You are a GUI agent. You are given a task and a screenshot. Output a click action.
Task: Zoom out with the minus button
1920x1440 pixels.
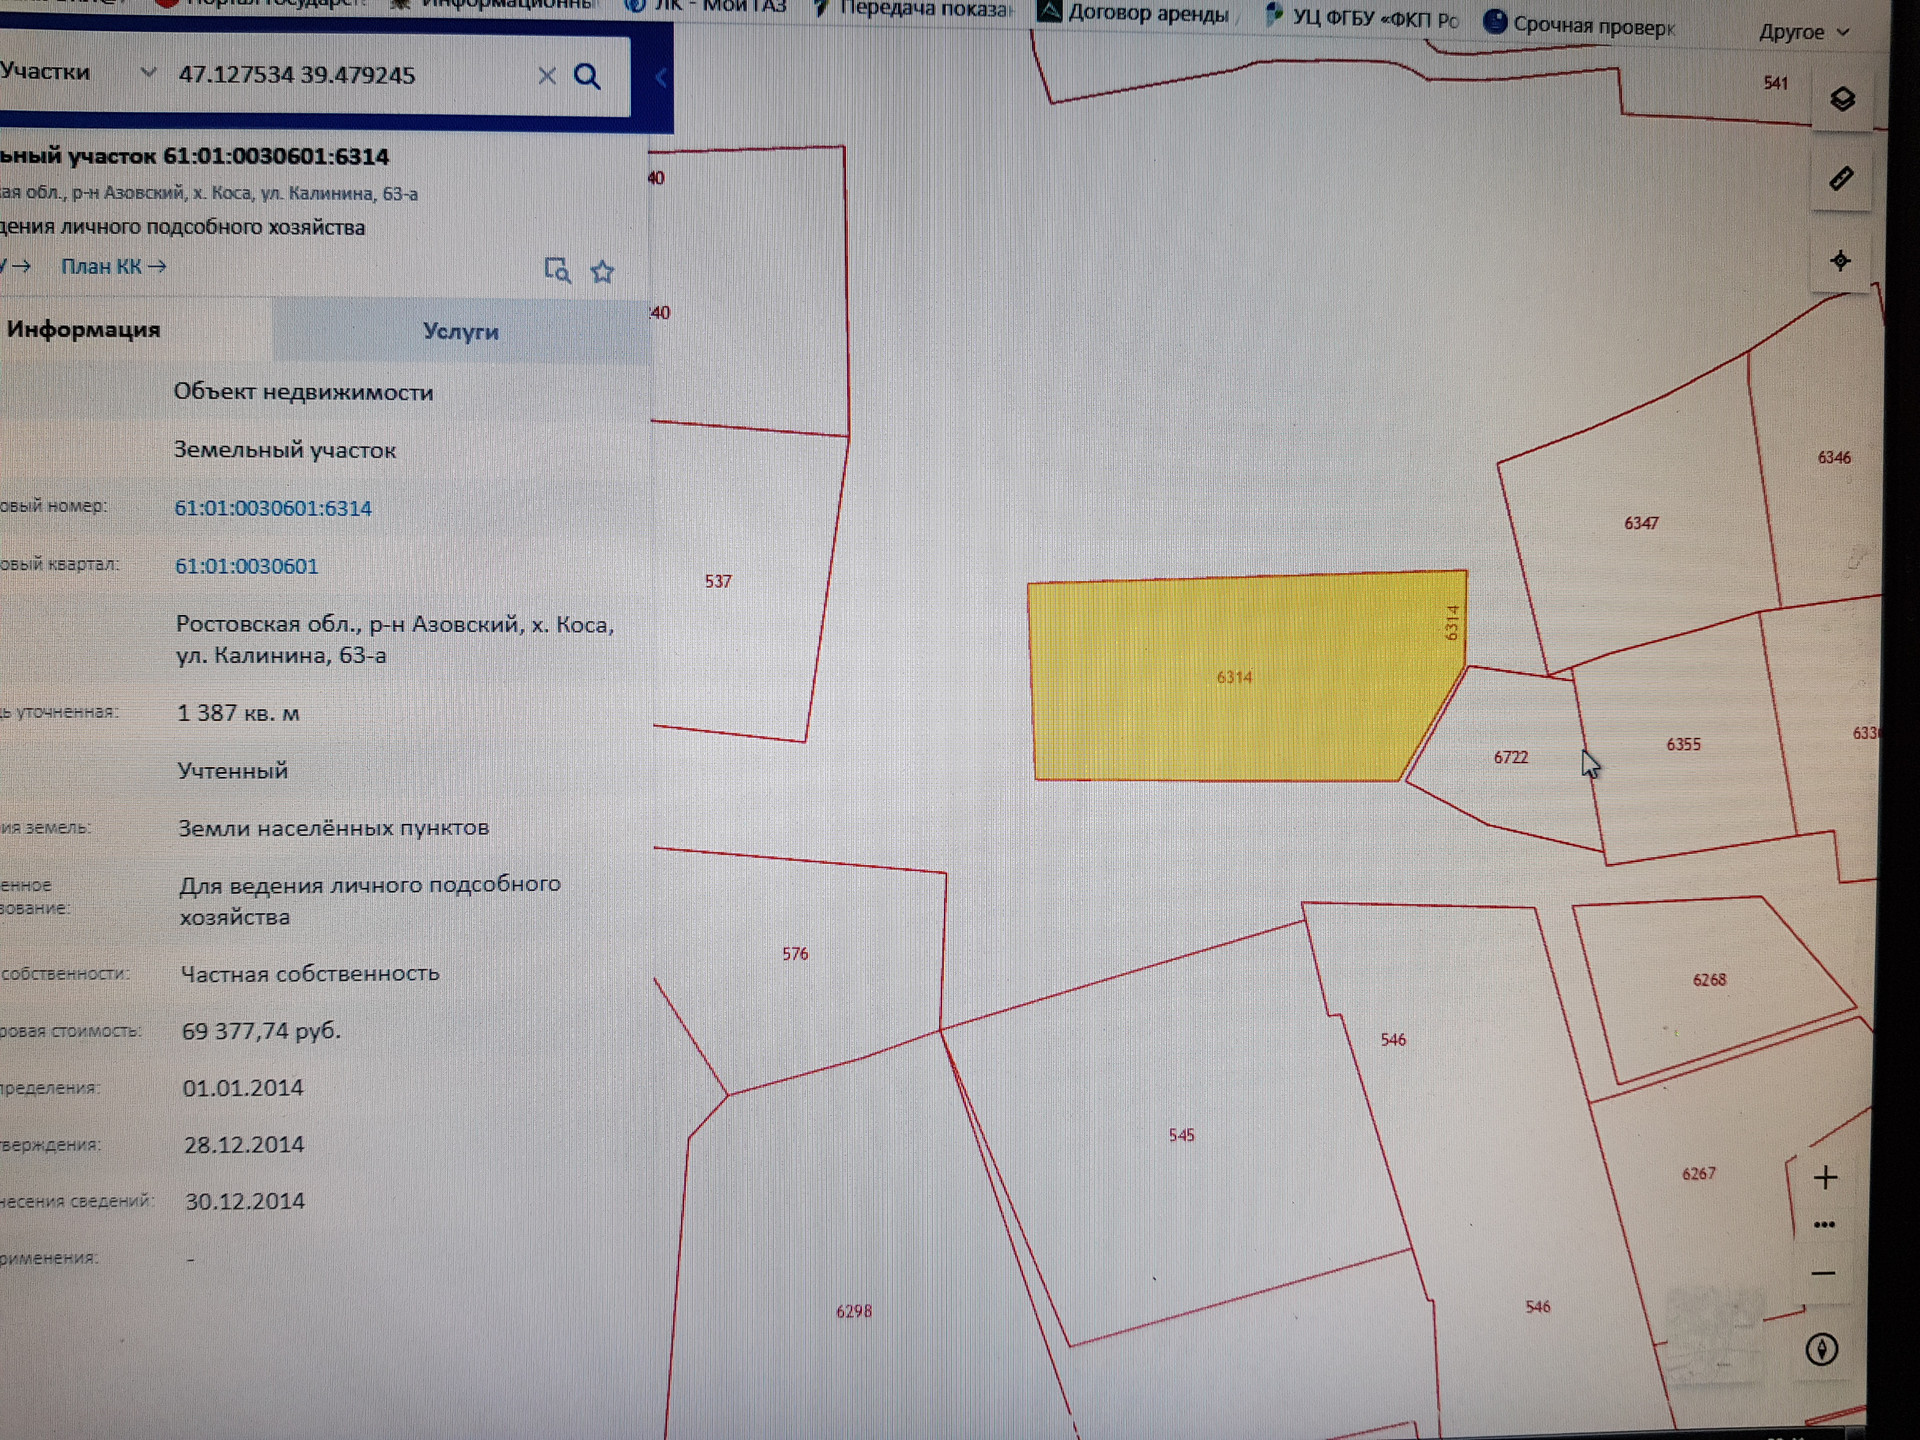coord(1823,1273)
